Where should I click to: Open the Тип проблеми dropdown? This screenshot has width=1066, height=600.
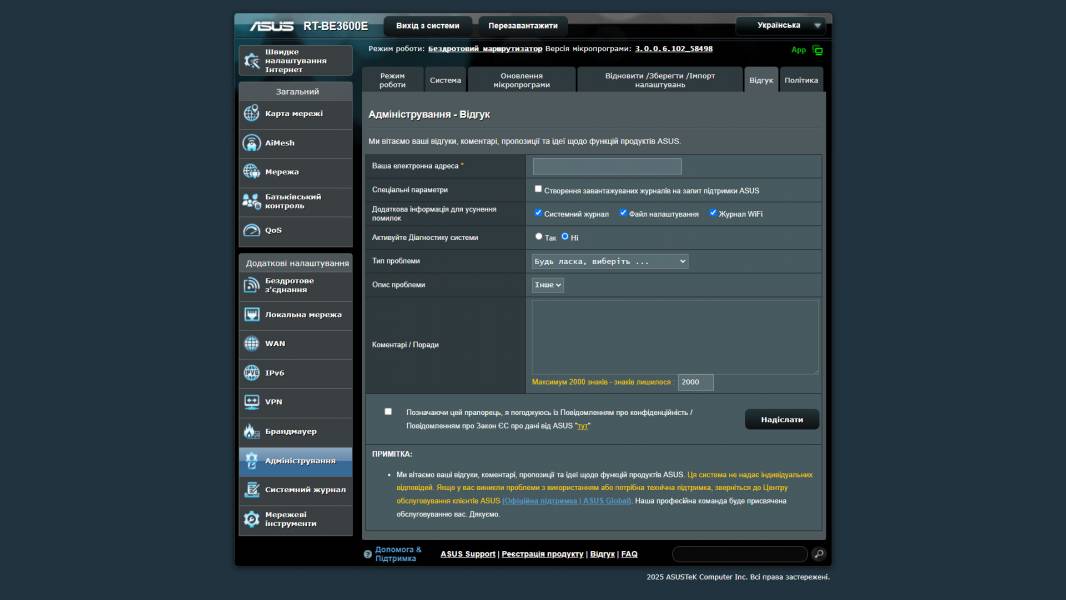click(x=610, y=262)
